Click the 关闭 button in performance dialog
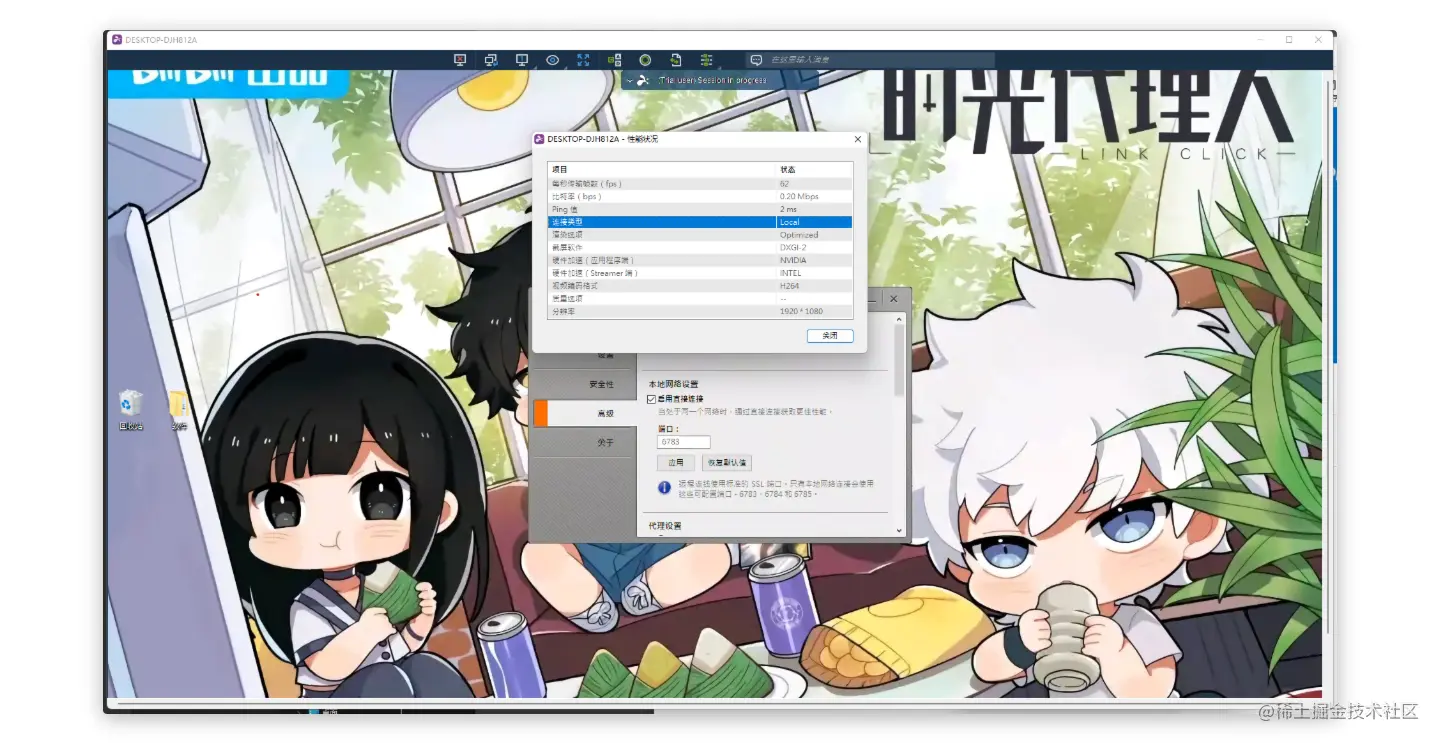The height and width of the screenshot is (743, 1440). (830, 336)
